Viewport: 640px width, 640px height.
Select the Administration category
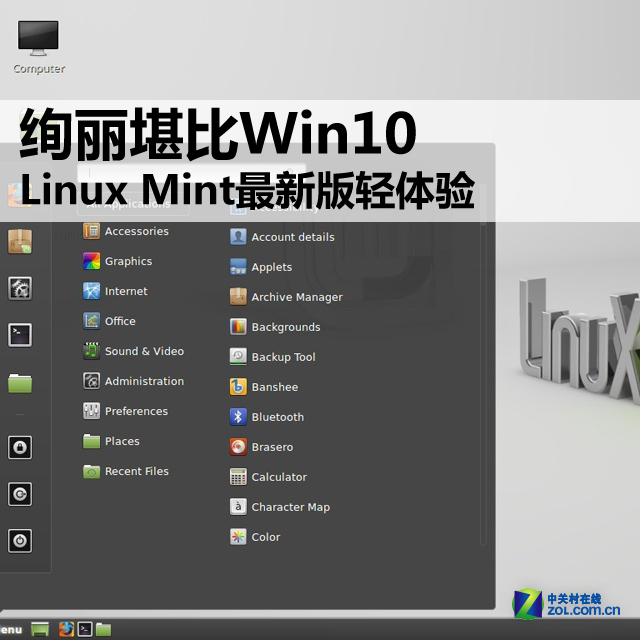click(x=134, y=381)
